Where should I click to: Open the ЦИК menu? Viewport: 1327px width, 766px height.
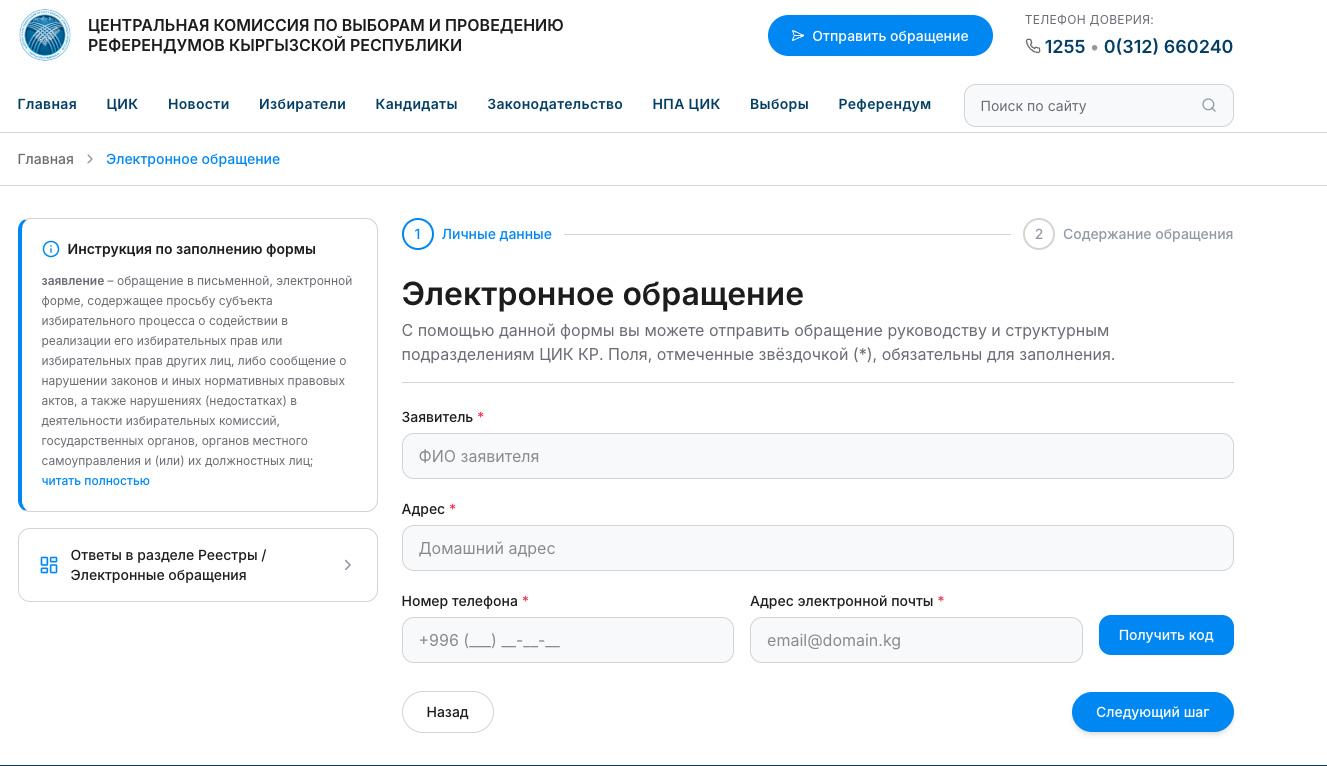tap(122, 104)
